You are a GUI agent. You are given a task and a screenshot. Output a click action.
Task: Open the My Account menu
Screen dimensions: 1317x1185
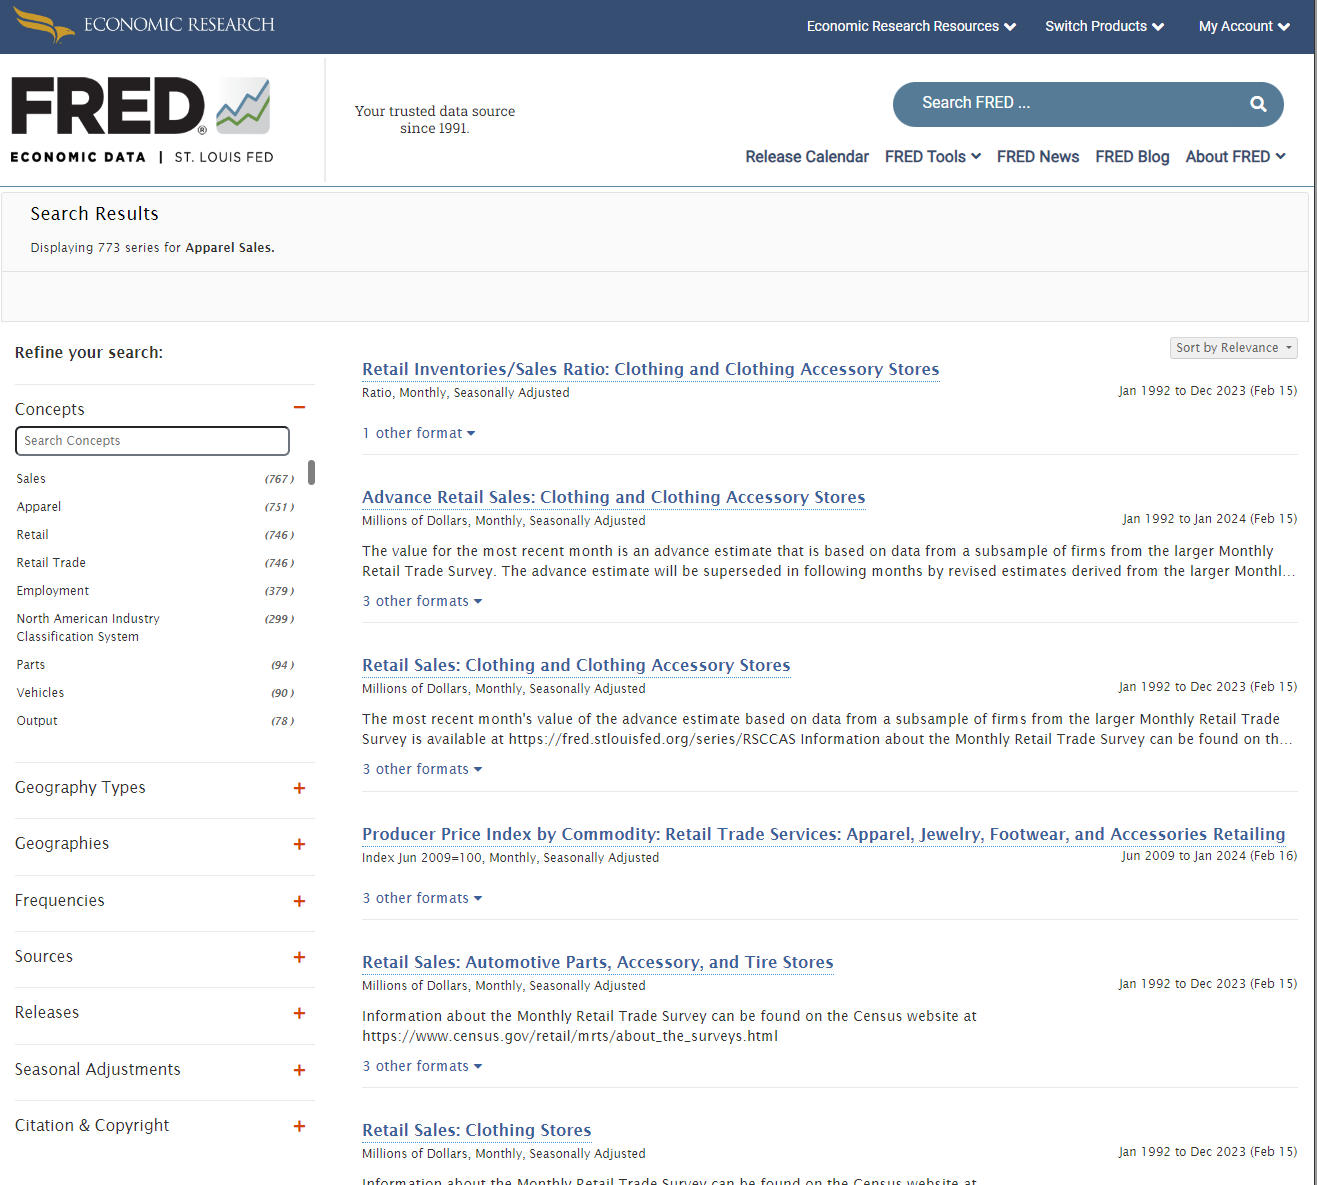click(1243, 27)
